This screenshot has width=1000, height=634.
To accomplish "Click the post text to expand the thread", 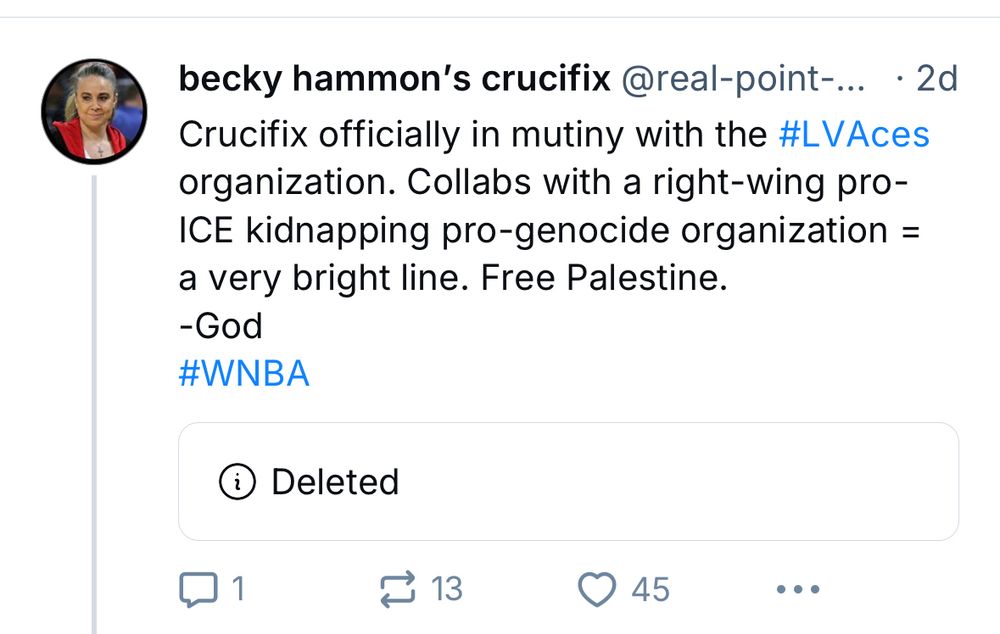I will click(x=500, y=230).
